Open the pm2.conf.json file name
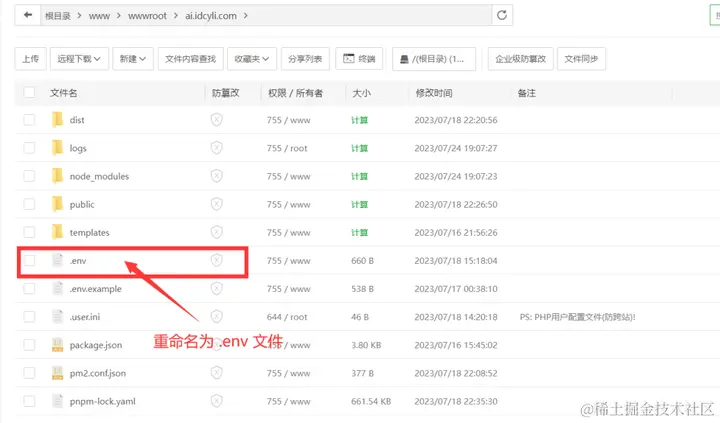720x423 pixels. pos(98,373)
